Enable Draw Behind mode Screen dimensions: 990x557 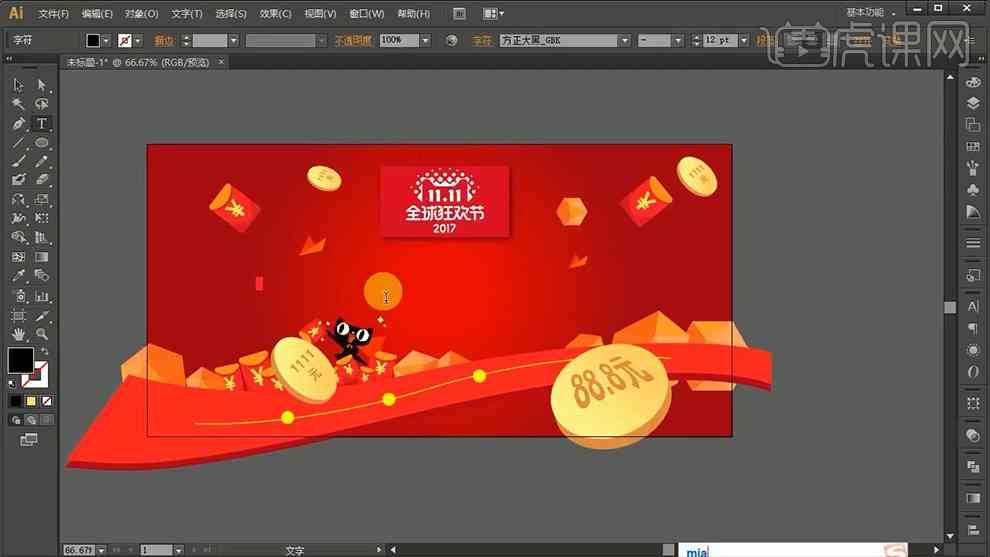[31, 420]
